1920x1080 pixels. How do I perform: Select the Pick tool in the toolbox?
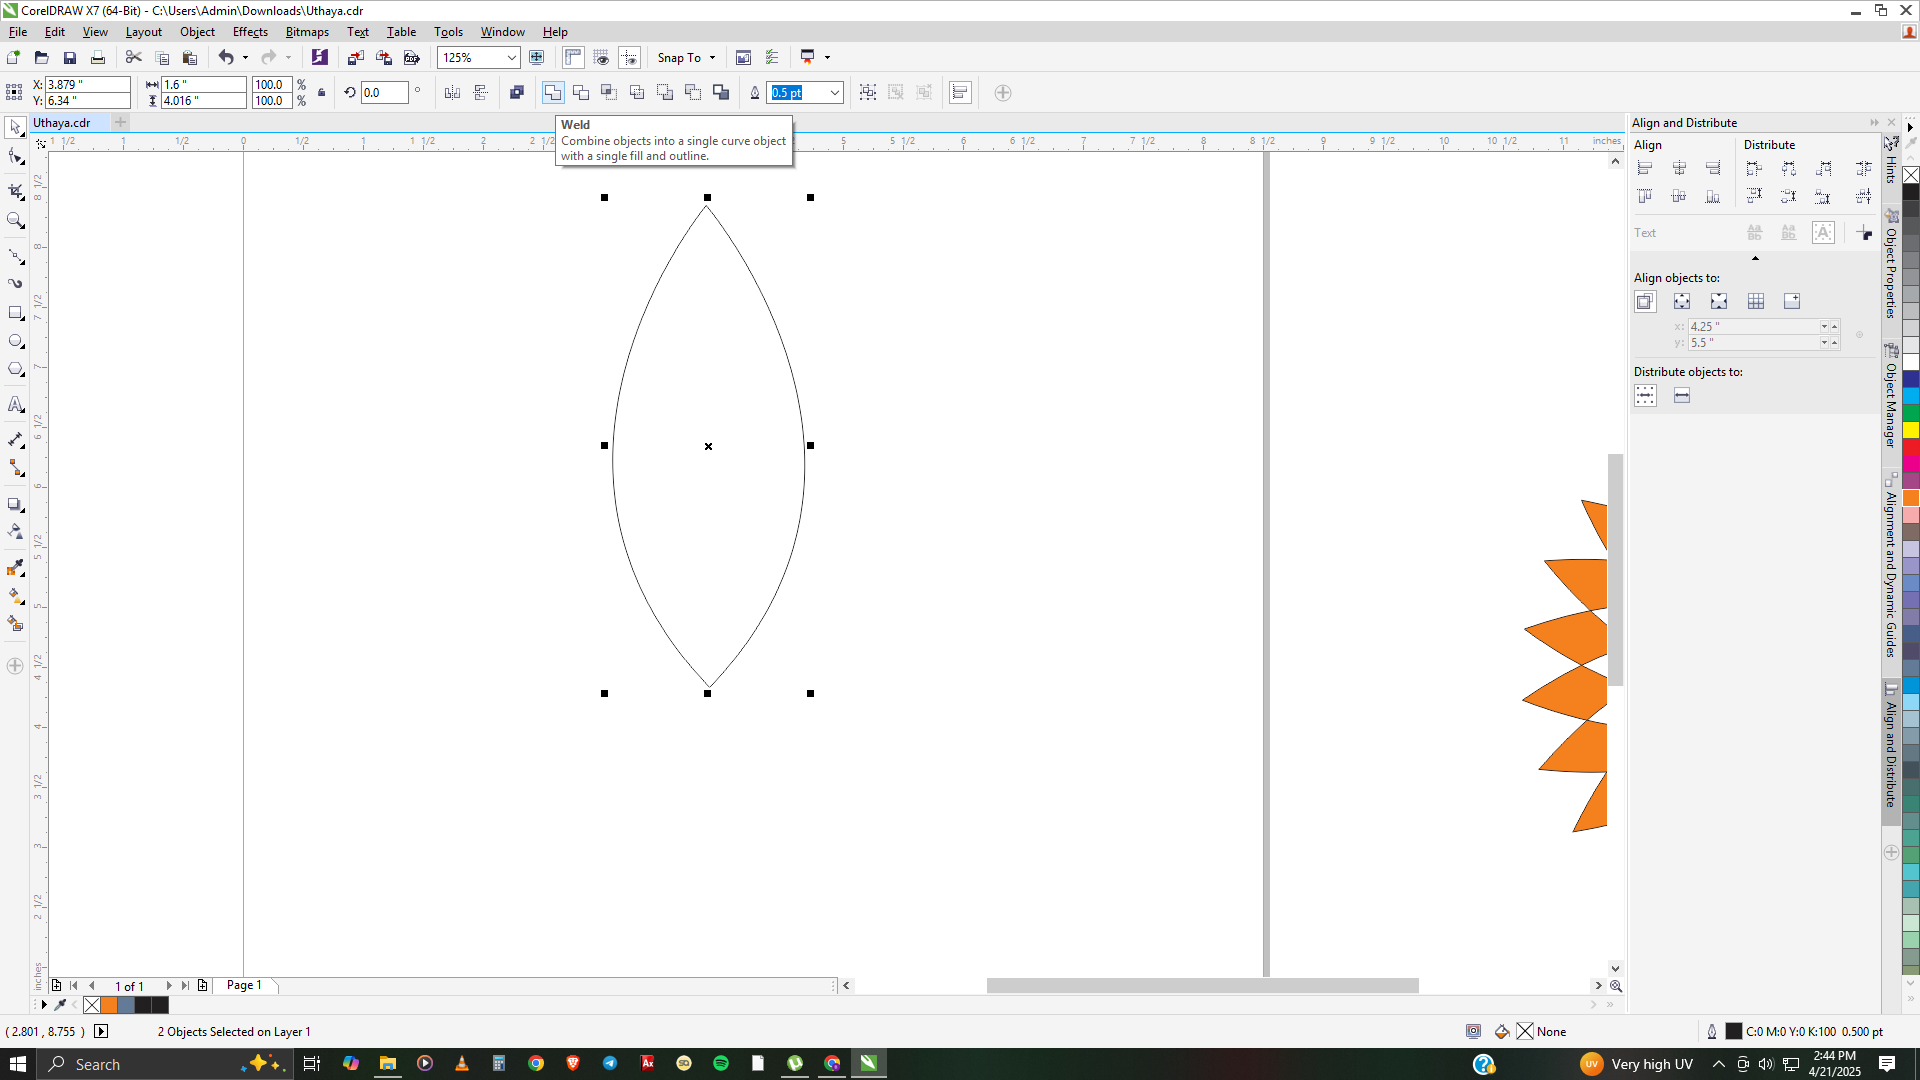click(15, 128)
